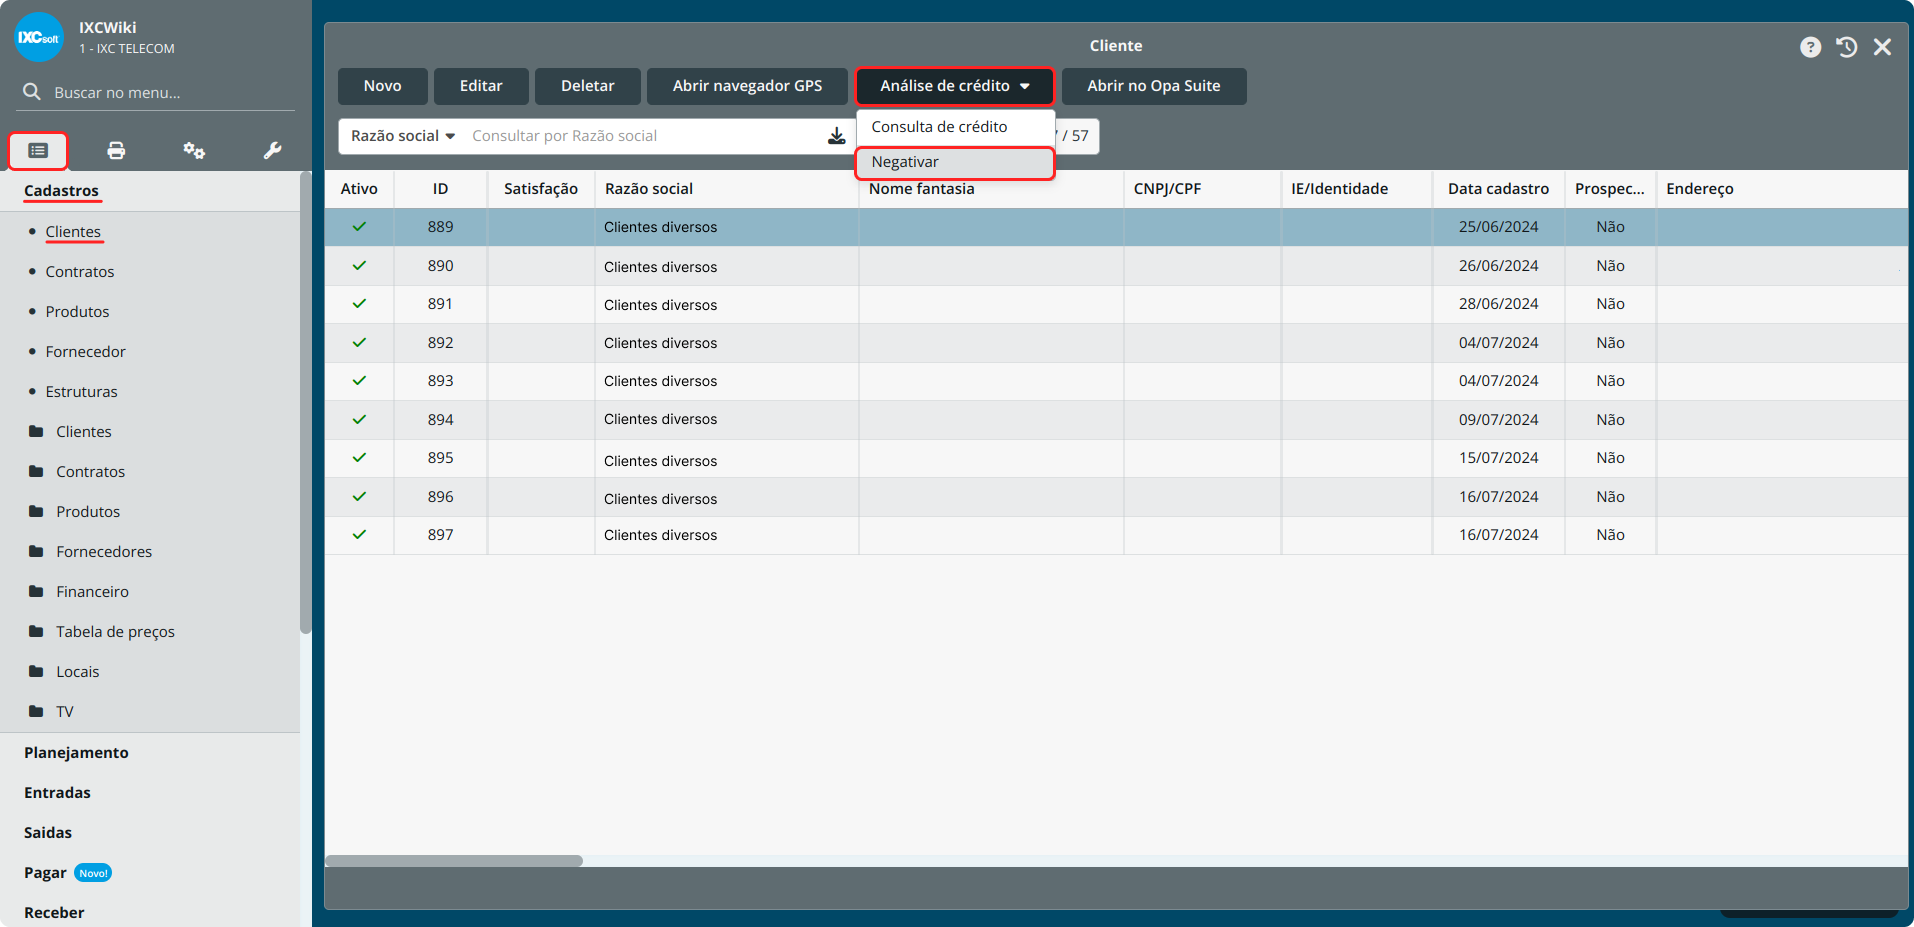Close the Cliente window
Screen dimensions: 1914x927
tap(1882, 47)
